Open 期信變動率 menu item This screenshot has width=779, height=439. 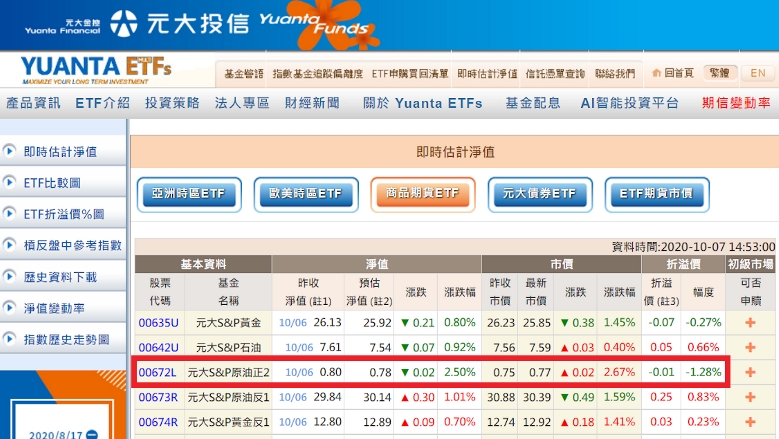[736, 103]
